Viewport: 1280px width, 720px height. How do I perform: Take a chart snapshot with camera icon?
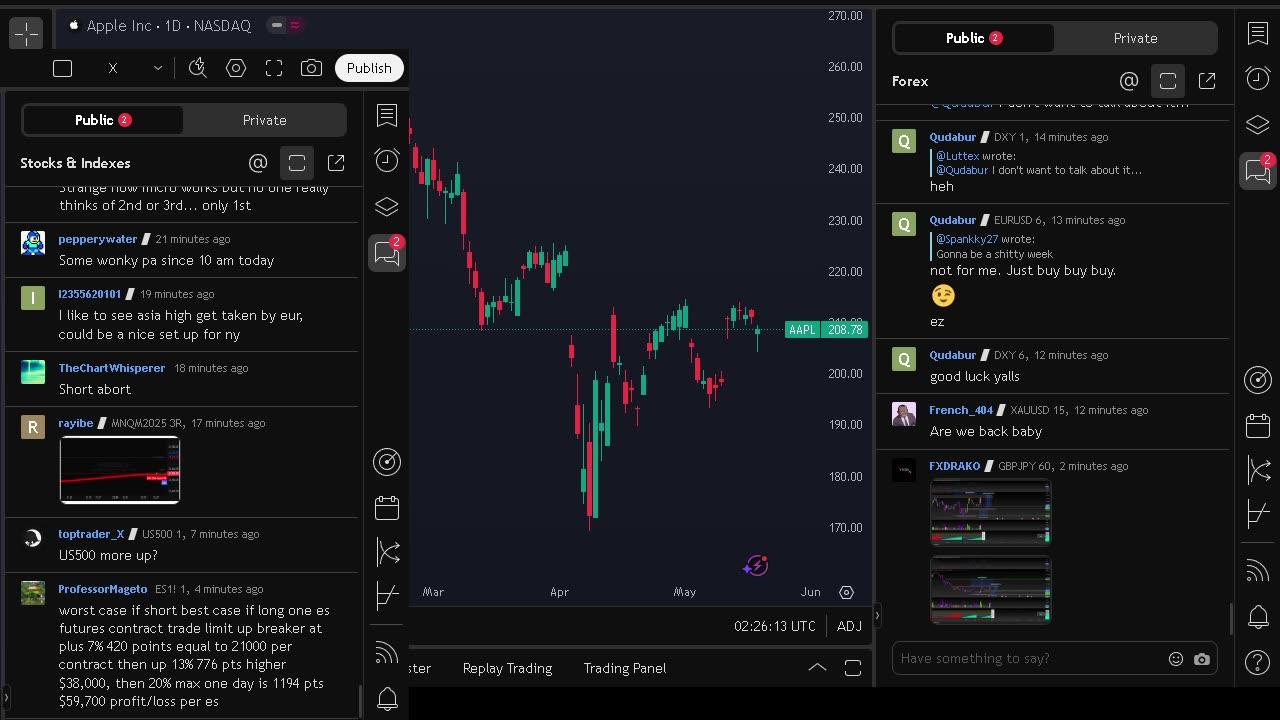(312, 68)
